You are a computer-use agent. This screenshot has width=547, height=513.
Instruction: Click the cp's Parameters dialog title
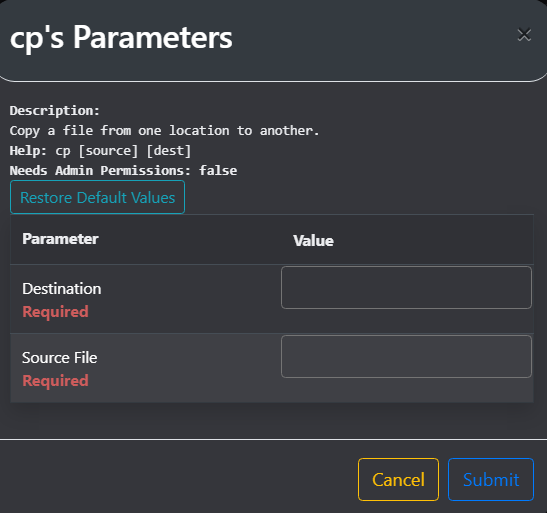tap(121, 38)
